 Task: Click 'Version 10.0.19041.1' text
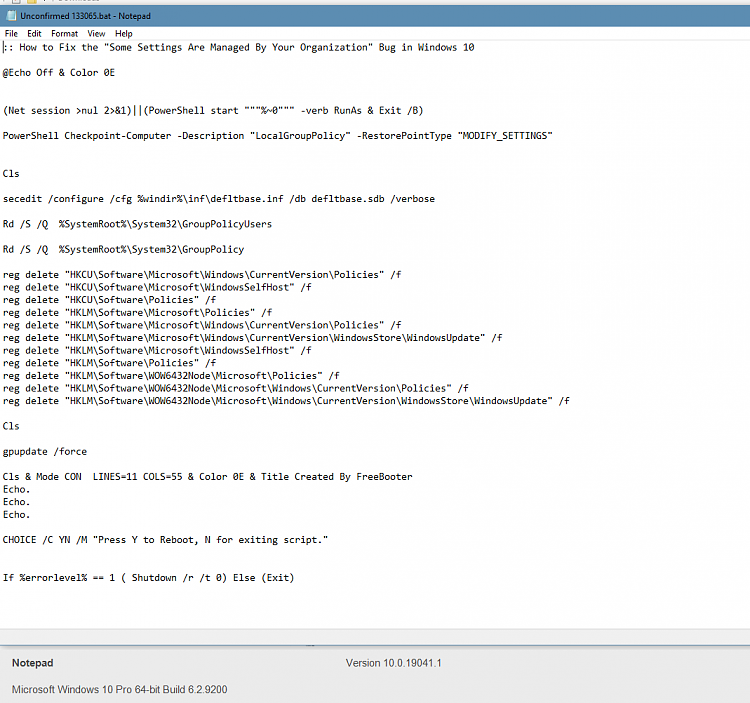[394, 663]
